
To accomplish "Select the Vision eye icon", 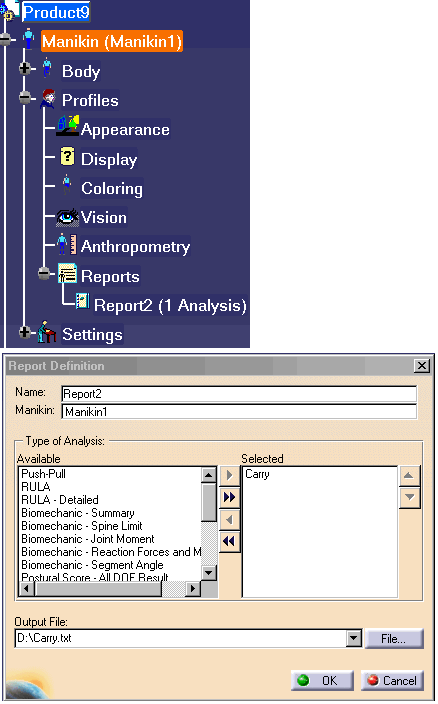I will click(67, 218).
